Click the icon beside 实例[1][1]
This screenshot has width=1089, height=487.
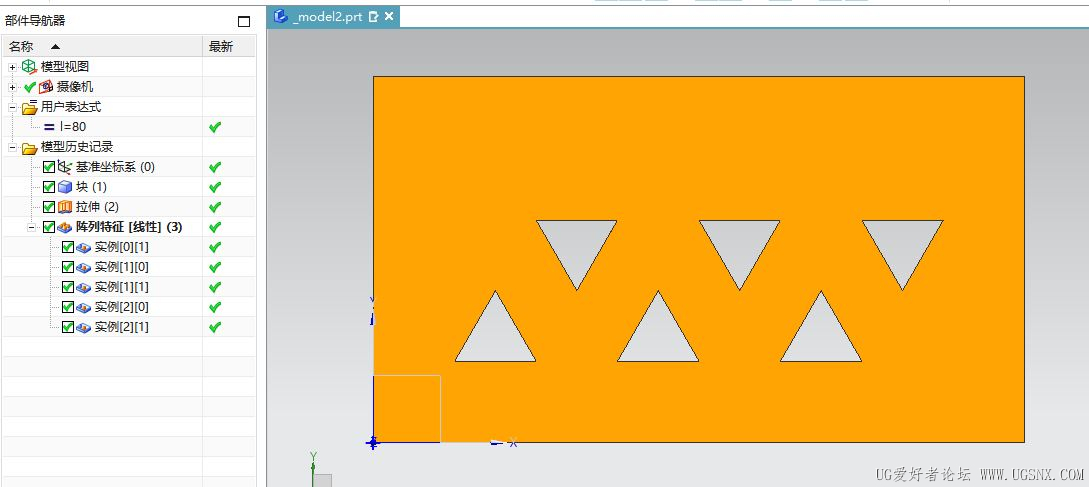pos(84,288)
